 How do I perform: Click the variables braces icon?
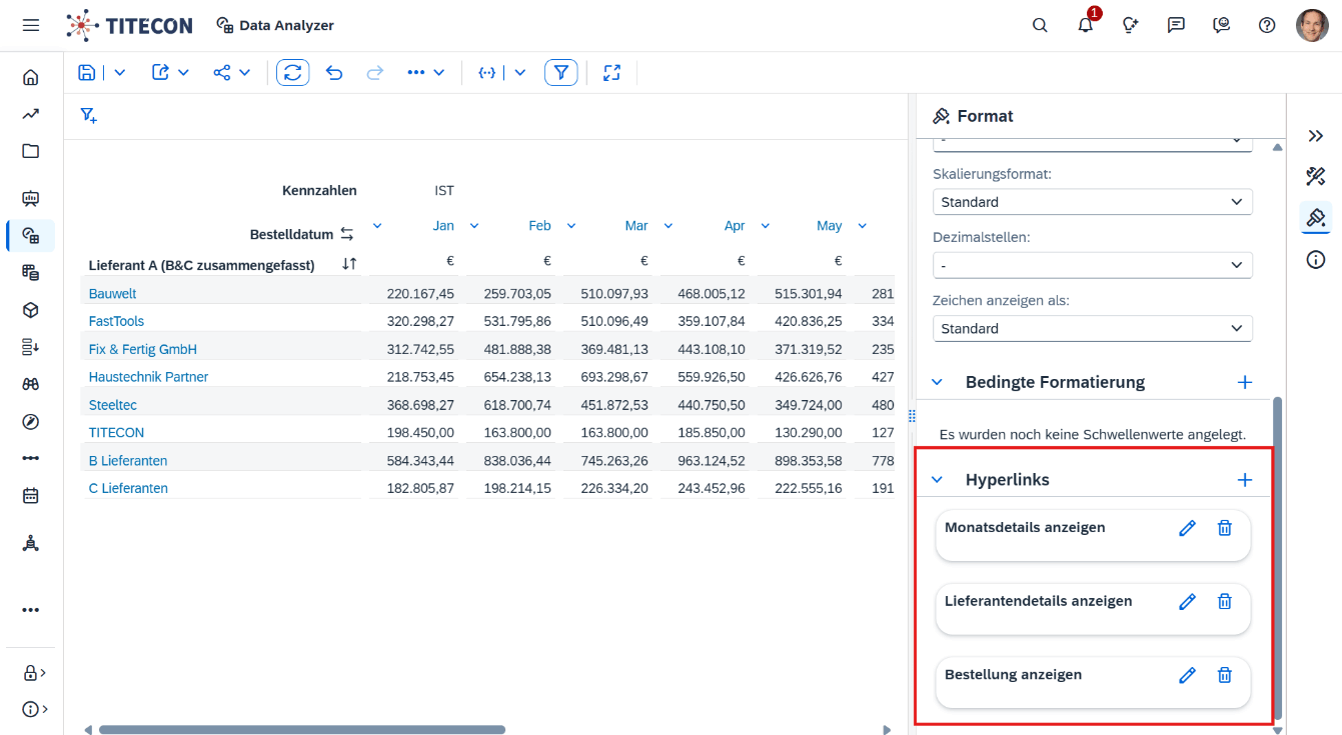(x=487, y=72)
